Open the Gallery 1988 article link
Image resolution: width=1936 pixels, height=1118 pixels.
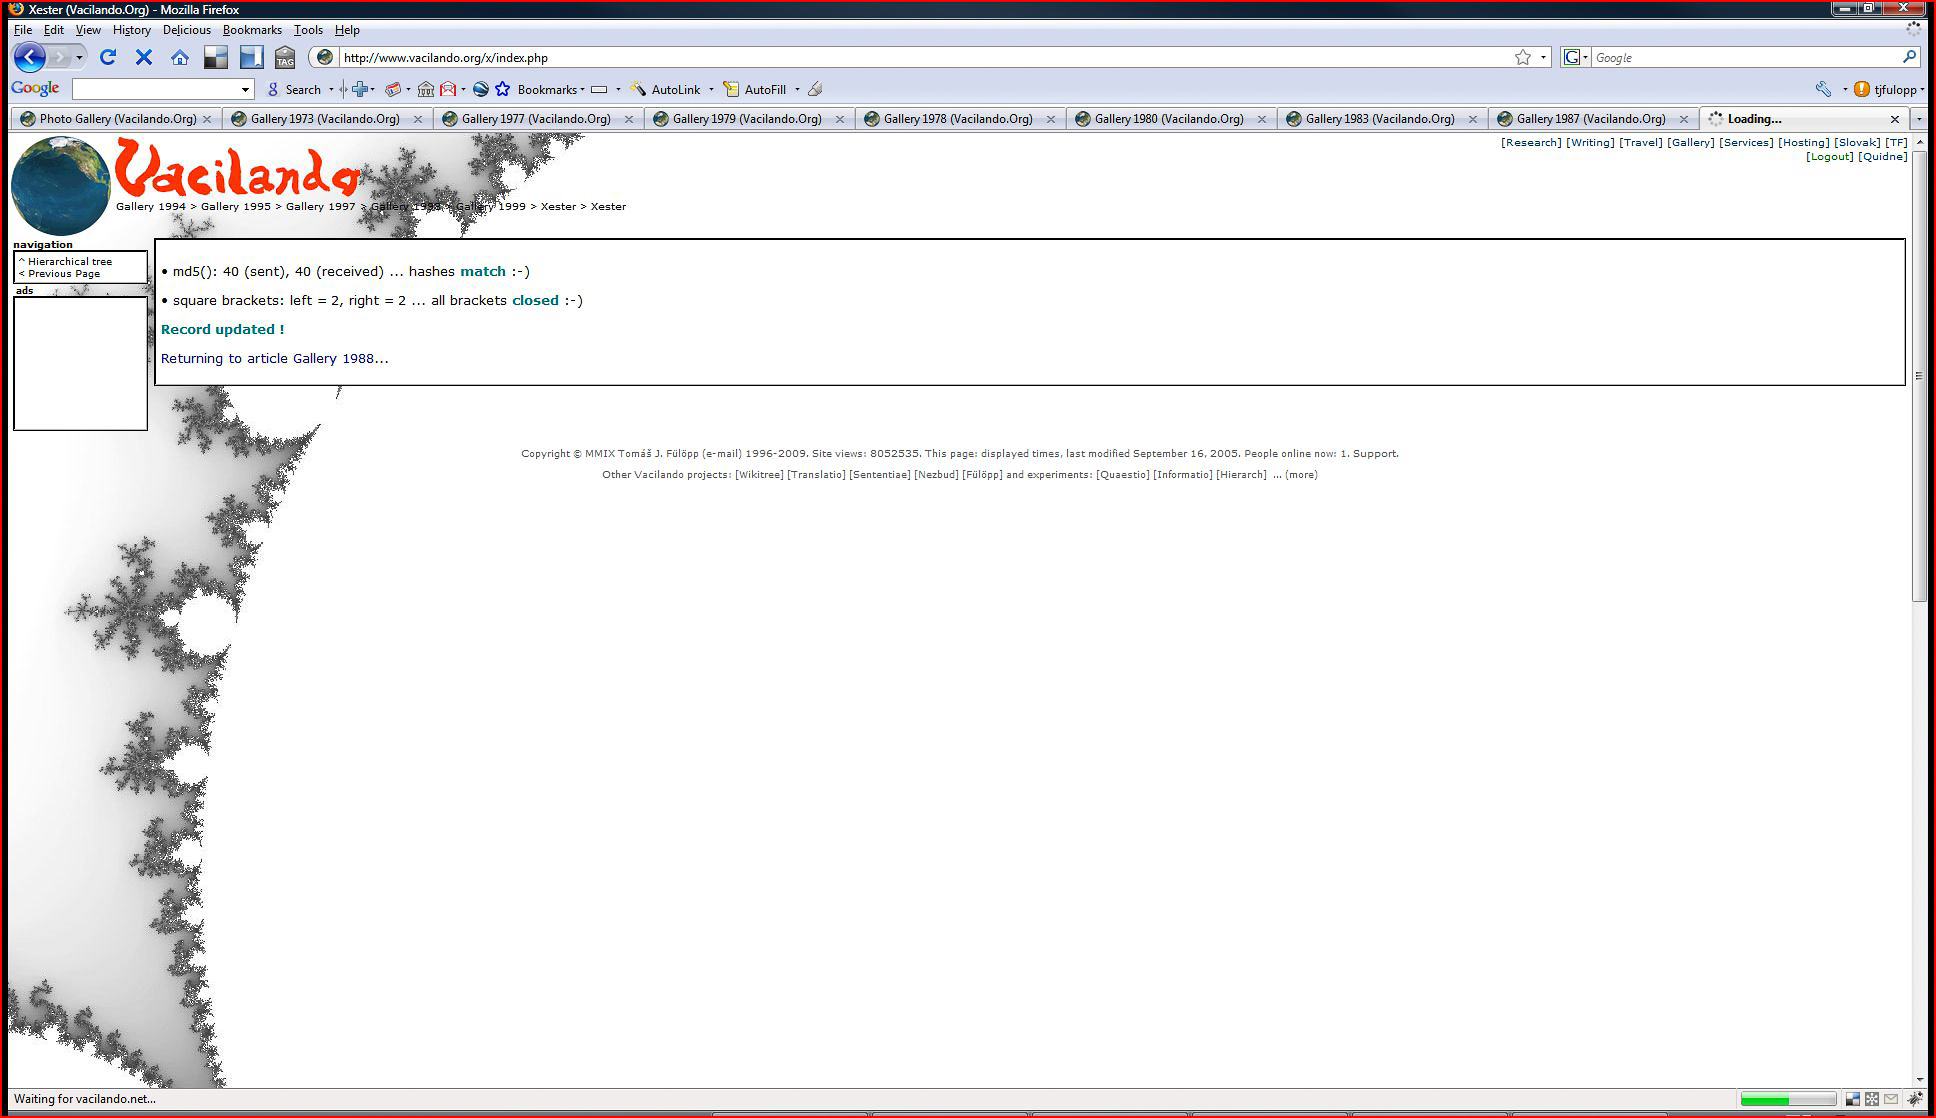coord(333,358)
